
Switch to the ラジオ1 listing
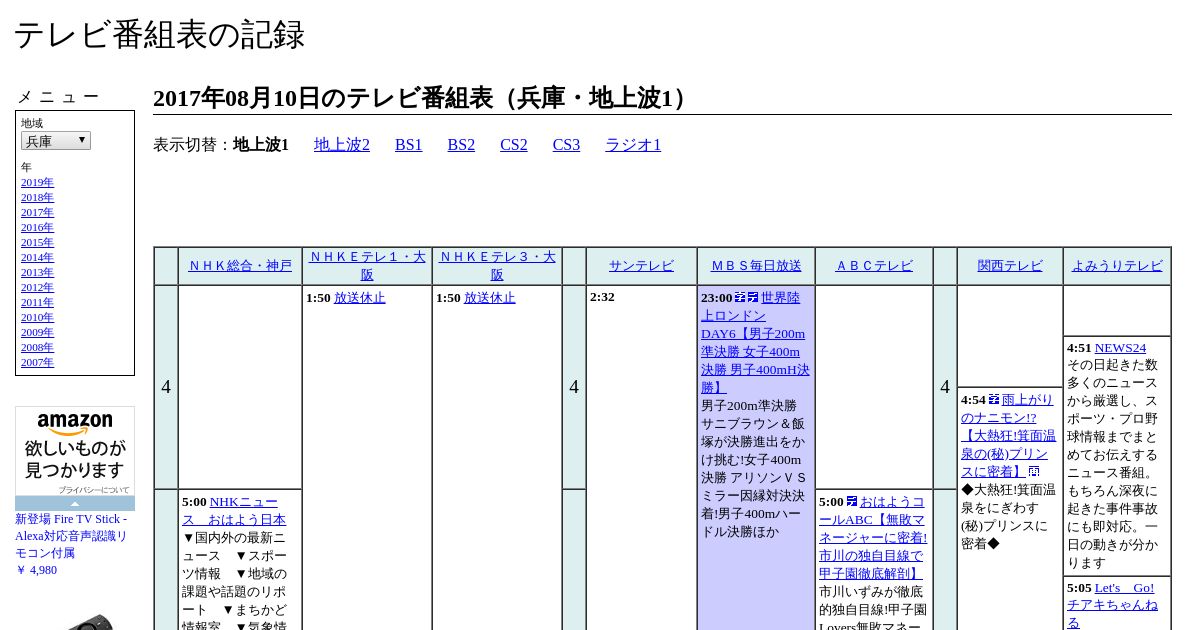[633, 145]
